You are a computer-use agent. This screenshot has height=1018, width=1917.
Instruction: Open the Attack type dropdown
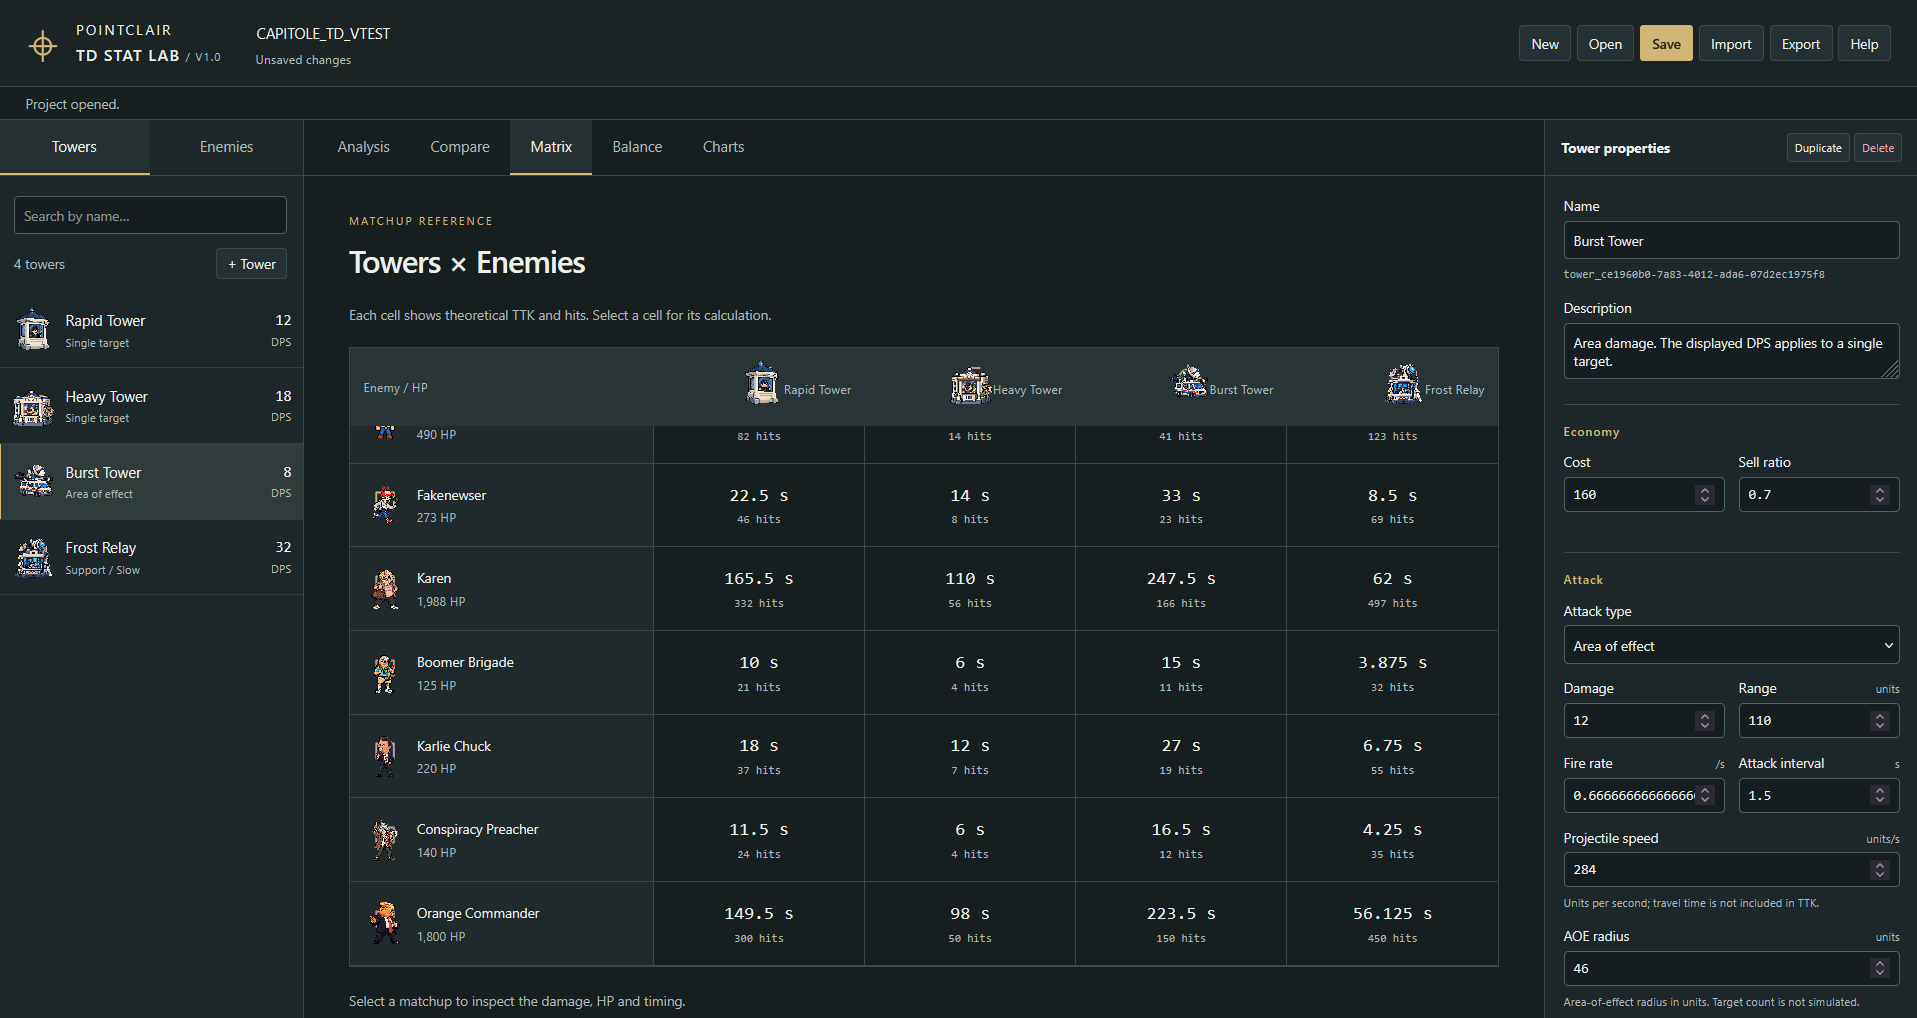tap(1730, 645)
